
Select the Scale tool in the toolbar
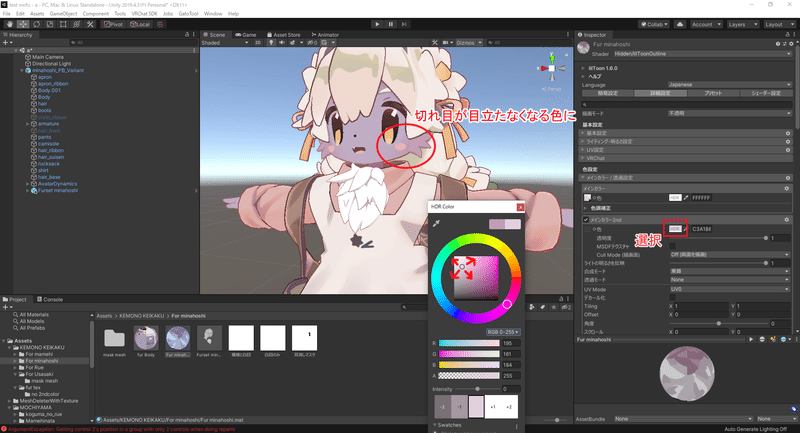point(49,24)
